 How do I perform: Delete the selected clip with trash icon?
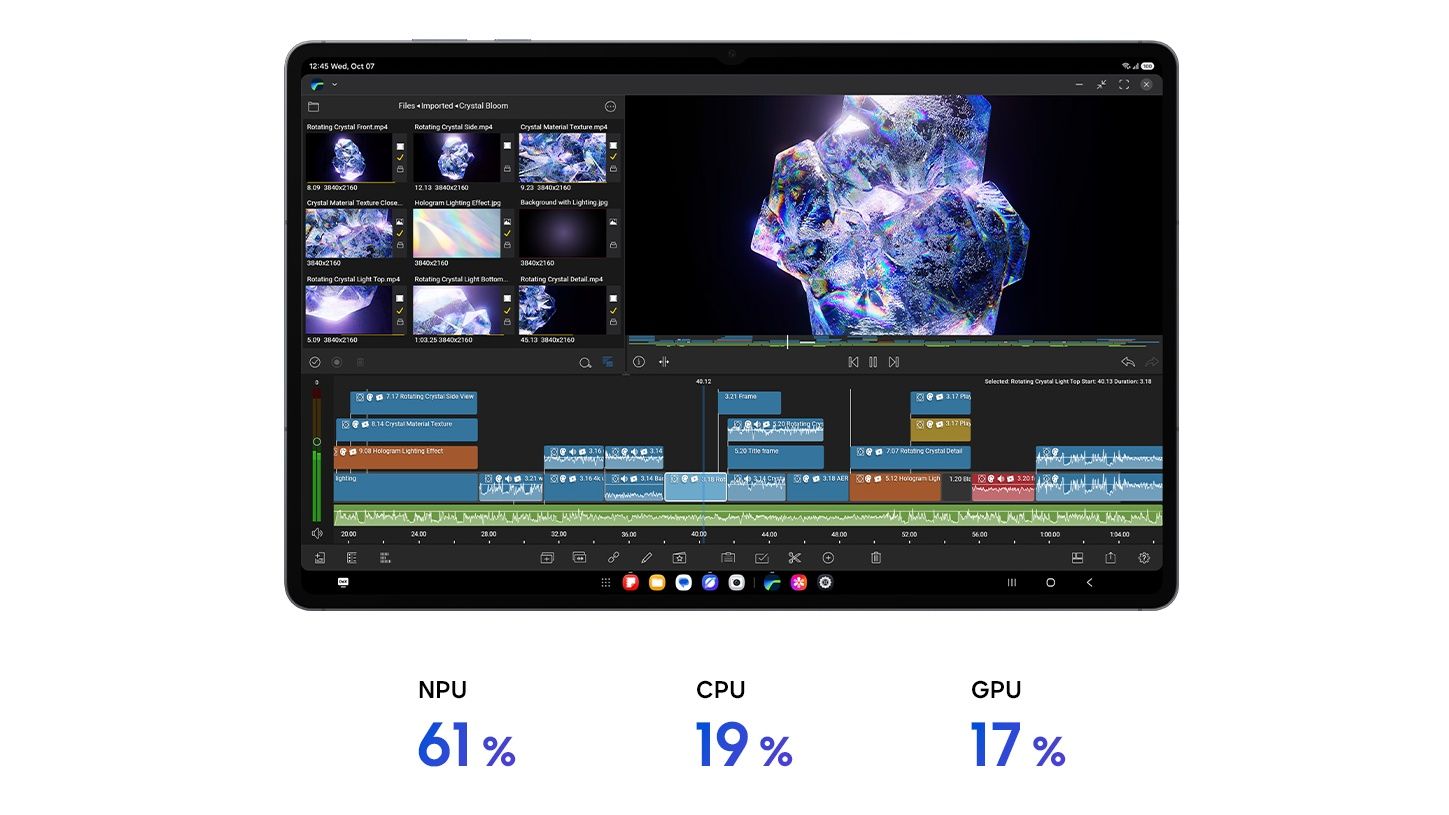tap(875, 558)
